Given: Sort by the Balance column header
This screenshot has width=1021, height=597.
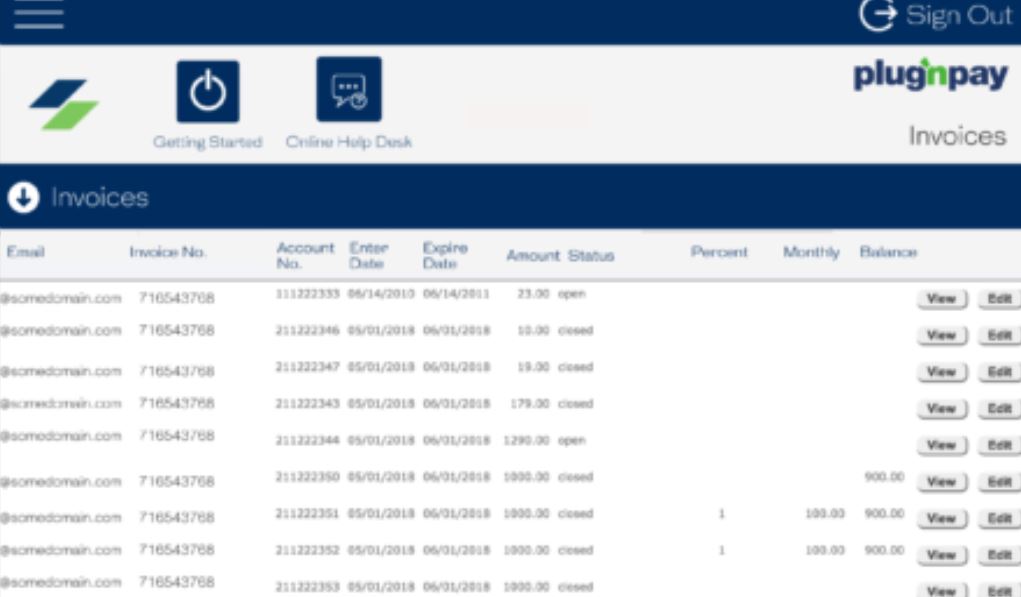Looking at the screenshot, I should (888, 252).
